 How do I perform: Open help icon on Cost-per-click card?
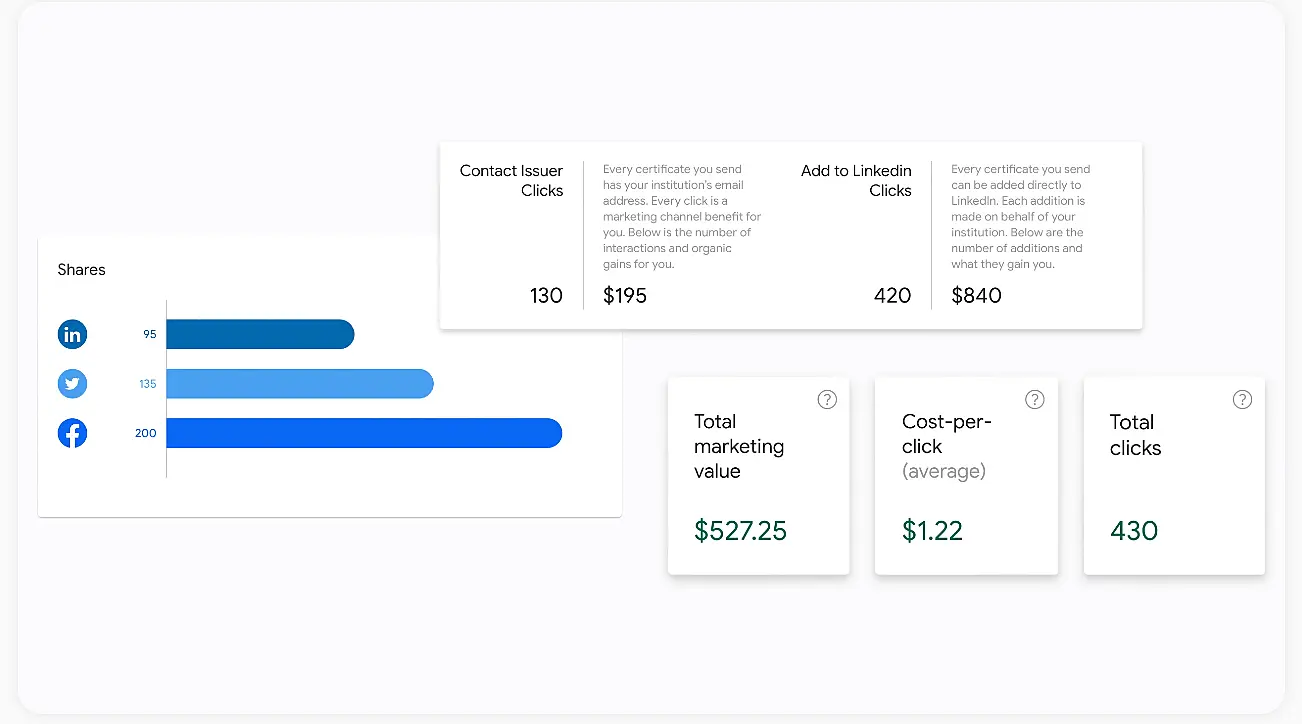click(x=1035, y=399)
